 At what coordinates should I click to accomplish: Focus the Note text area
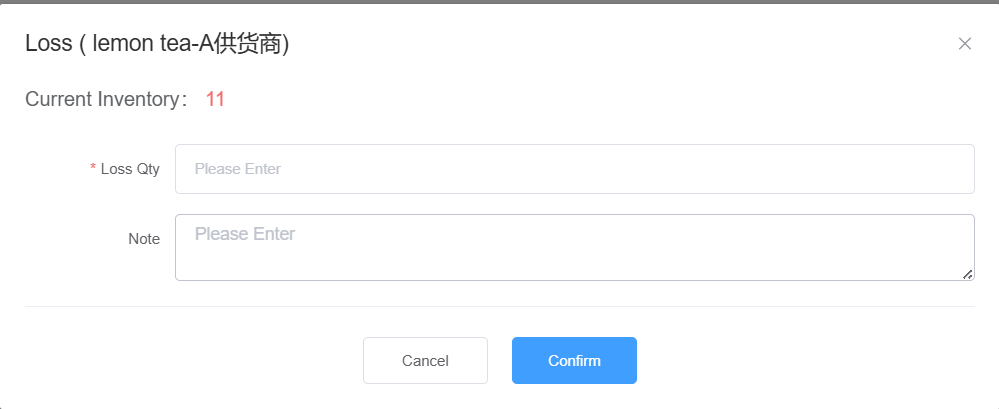[574, 247]
